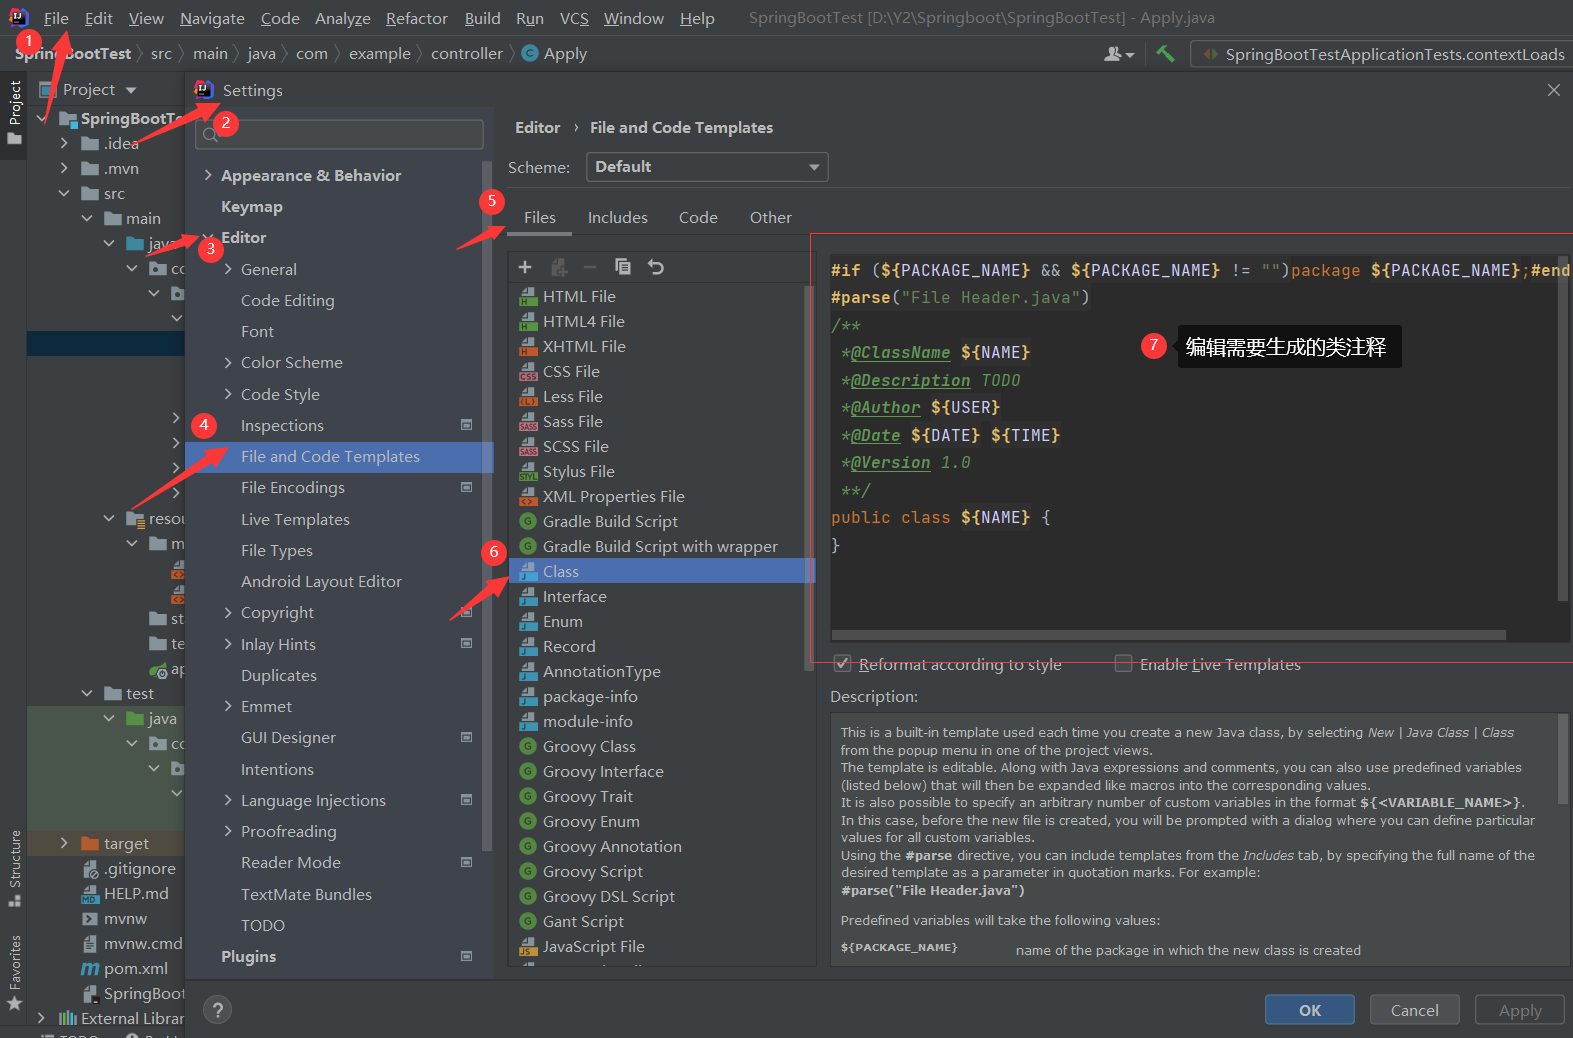
Task: Click the Apply button in Settings
Action: (1519, 1010)
